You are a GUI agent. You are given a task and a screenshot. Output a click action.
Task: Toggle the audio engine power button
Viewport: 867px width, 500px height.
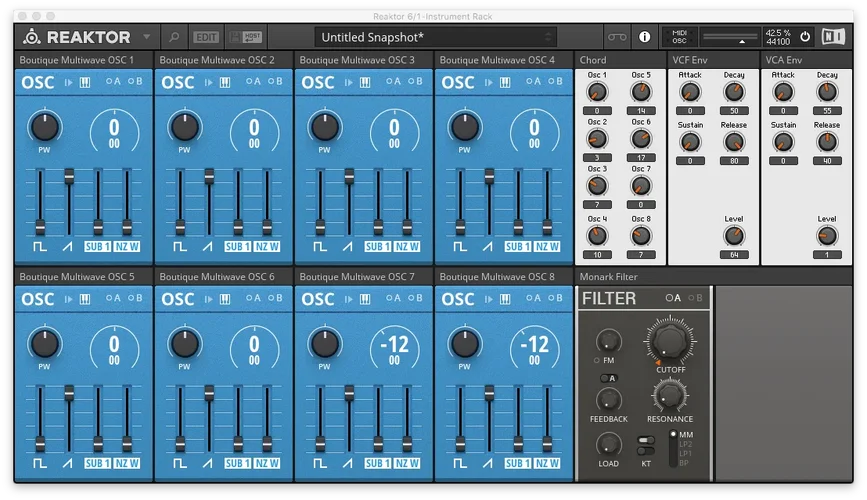point(805,37)
